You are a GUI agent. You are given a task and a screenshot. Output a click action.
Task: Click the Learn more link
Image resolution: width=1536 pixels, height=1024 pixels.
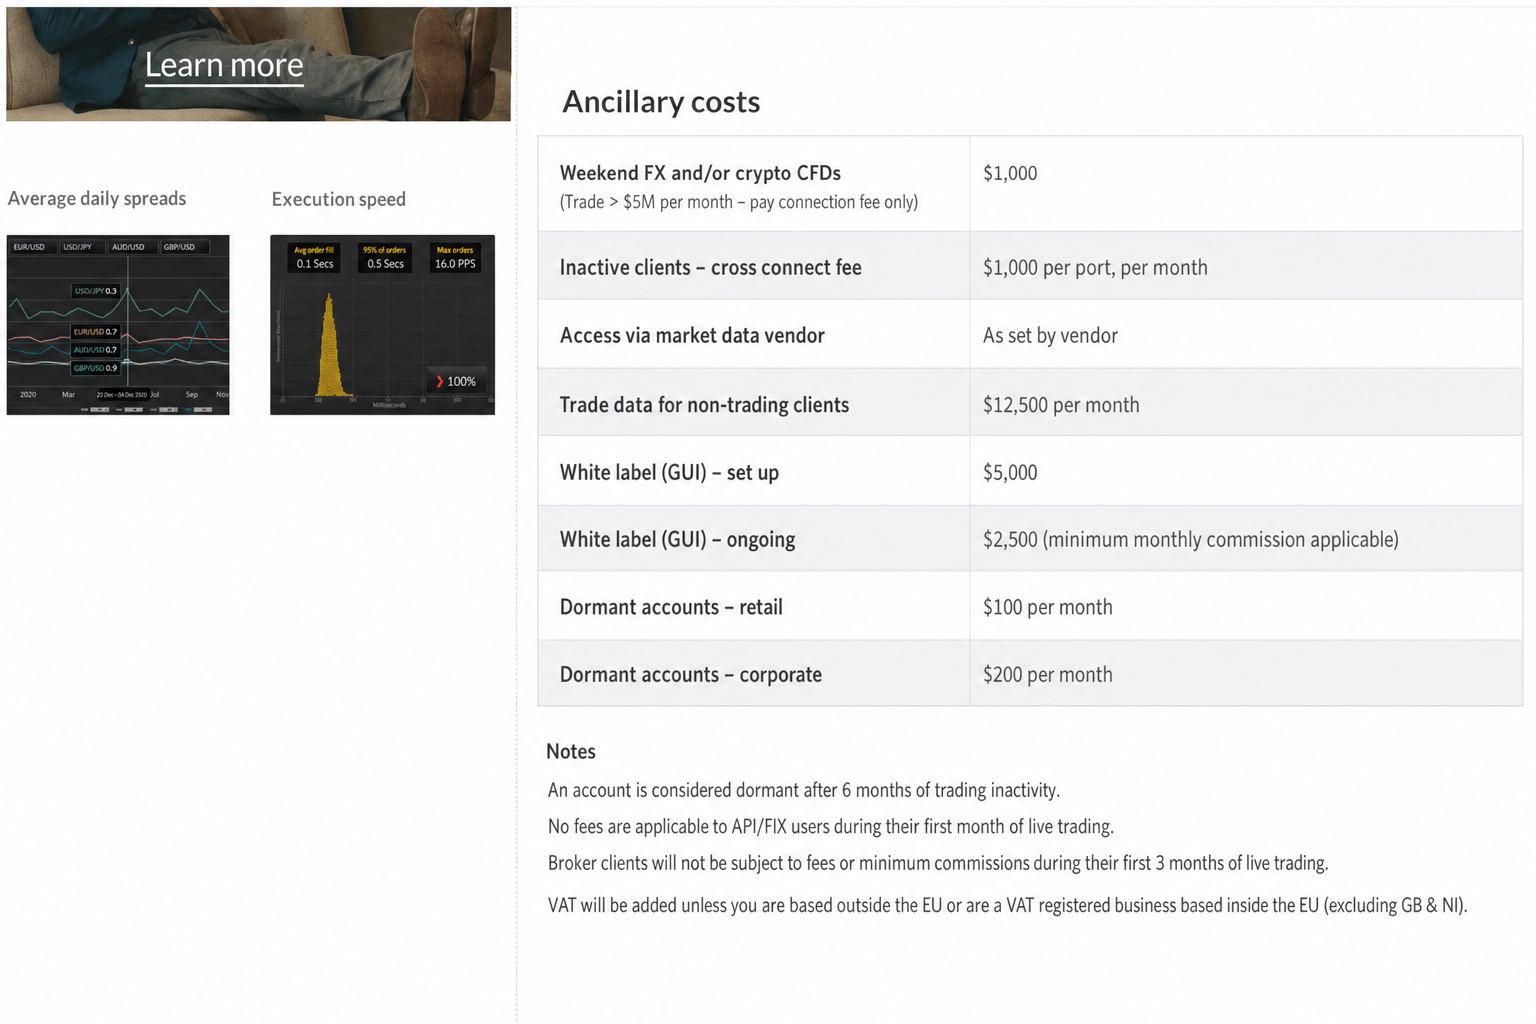point(224,65)
